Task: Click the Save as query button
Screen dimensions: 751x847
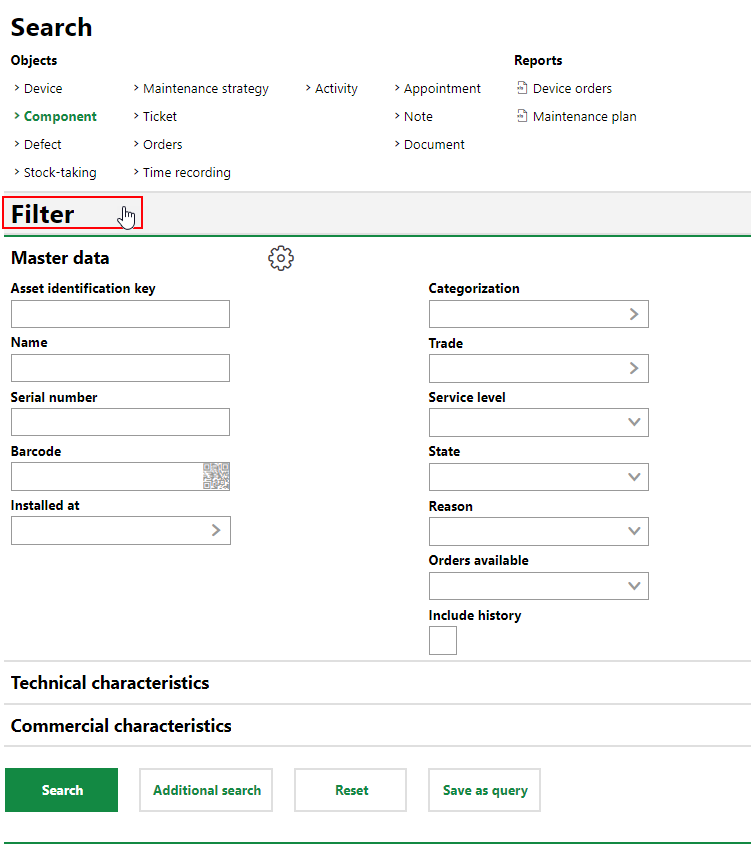Action: [x=484, y=789]
